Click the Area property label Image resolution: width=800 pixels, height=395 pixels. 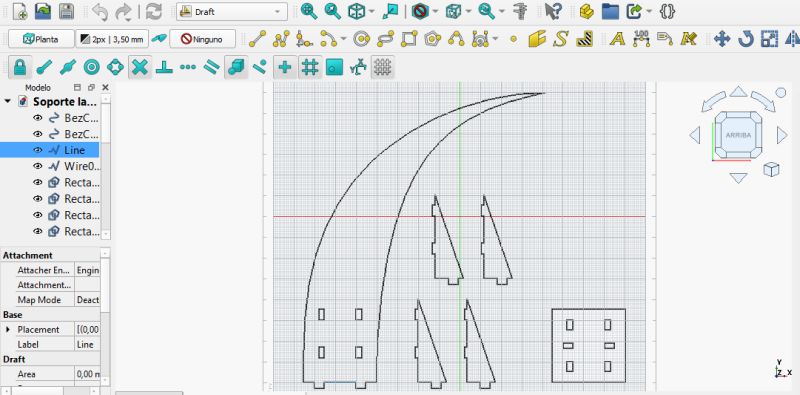pos(27,374)
